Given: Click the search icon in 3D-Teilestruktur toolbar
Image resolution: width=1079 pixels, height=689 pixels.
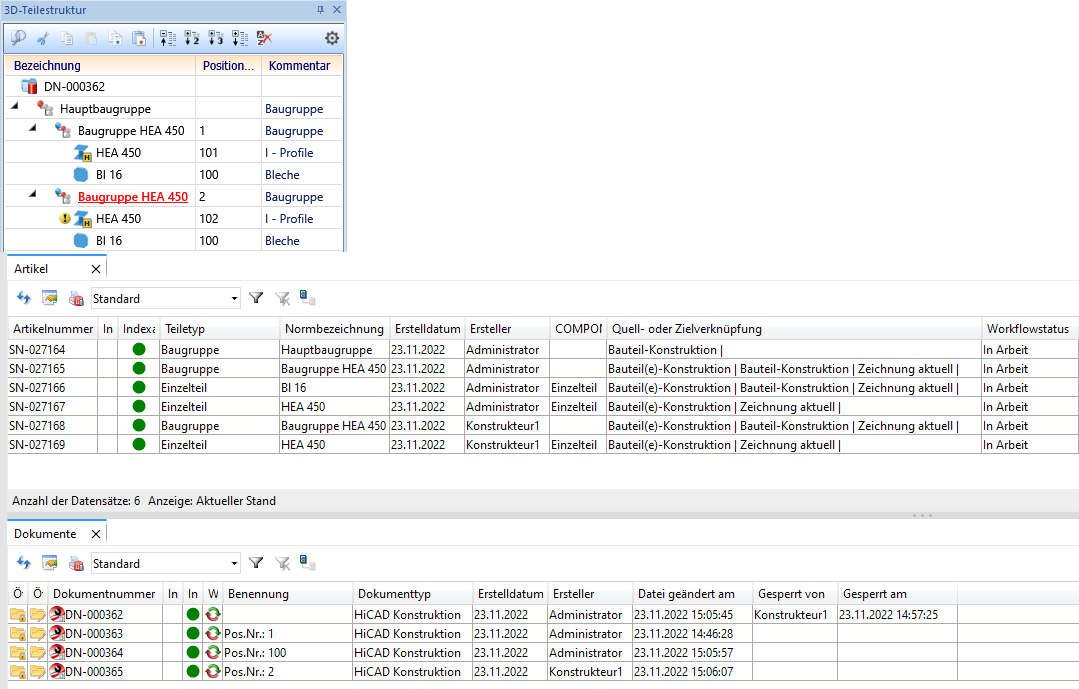Looking at the screenshot, I should [18, 38].
